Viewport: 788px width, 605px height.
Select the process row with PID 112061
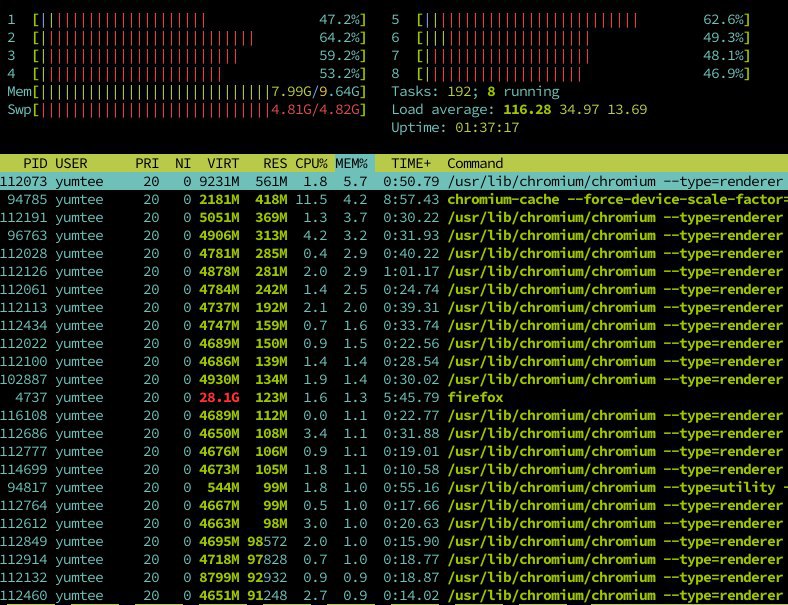coord(394,289)
